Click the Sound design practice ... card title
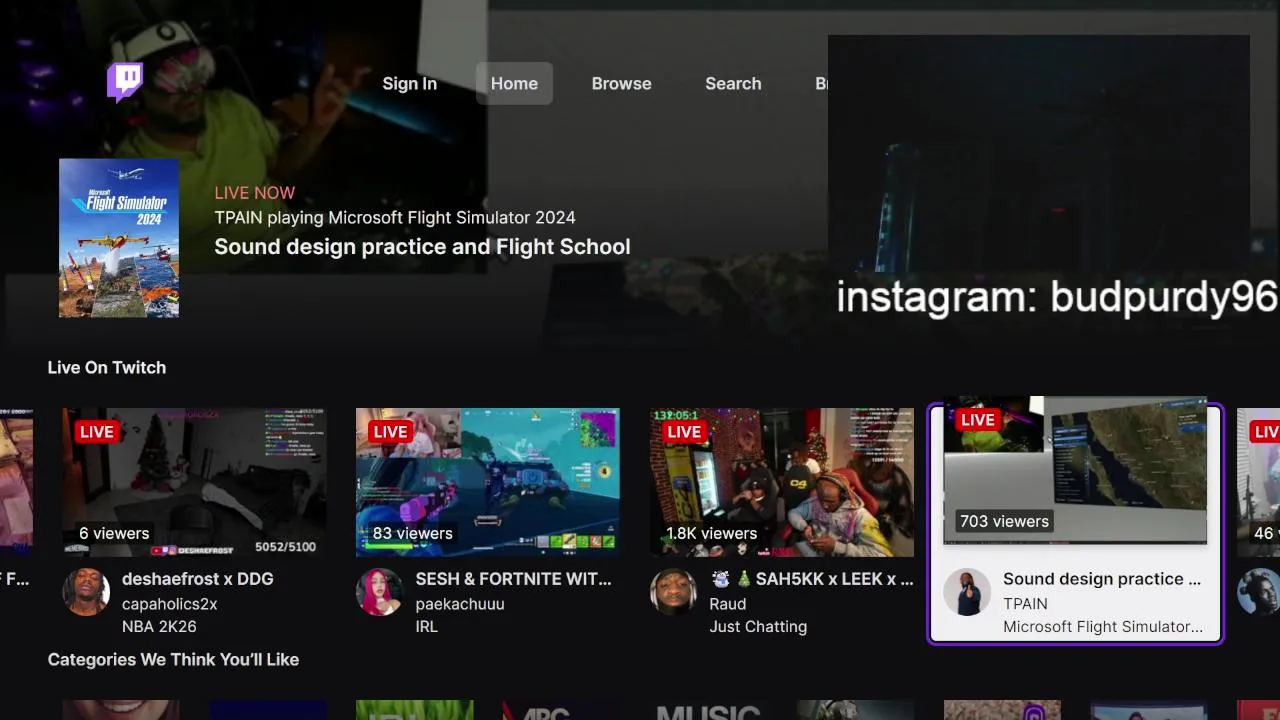 [x=1102, y=579]
